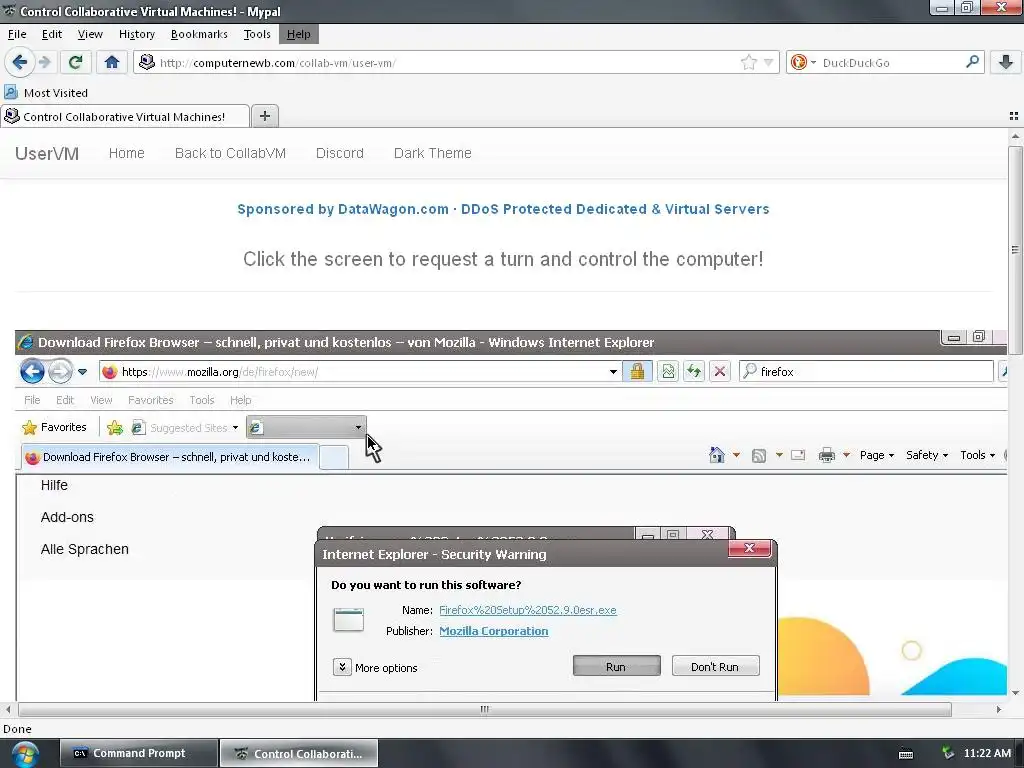
Task: Open the Edit menu in Mypal
Action: pos(52,34)
